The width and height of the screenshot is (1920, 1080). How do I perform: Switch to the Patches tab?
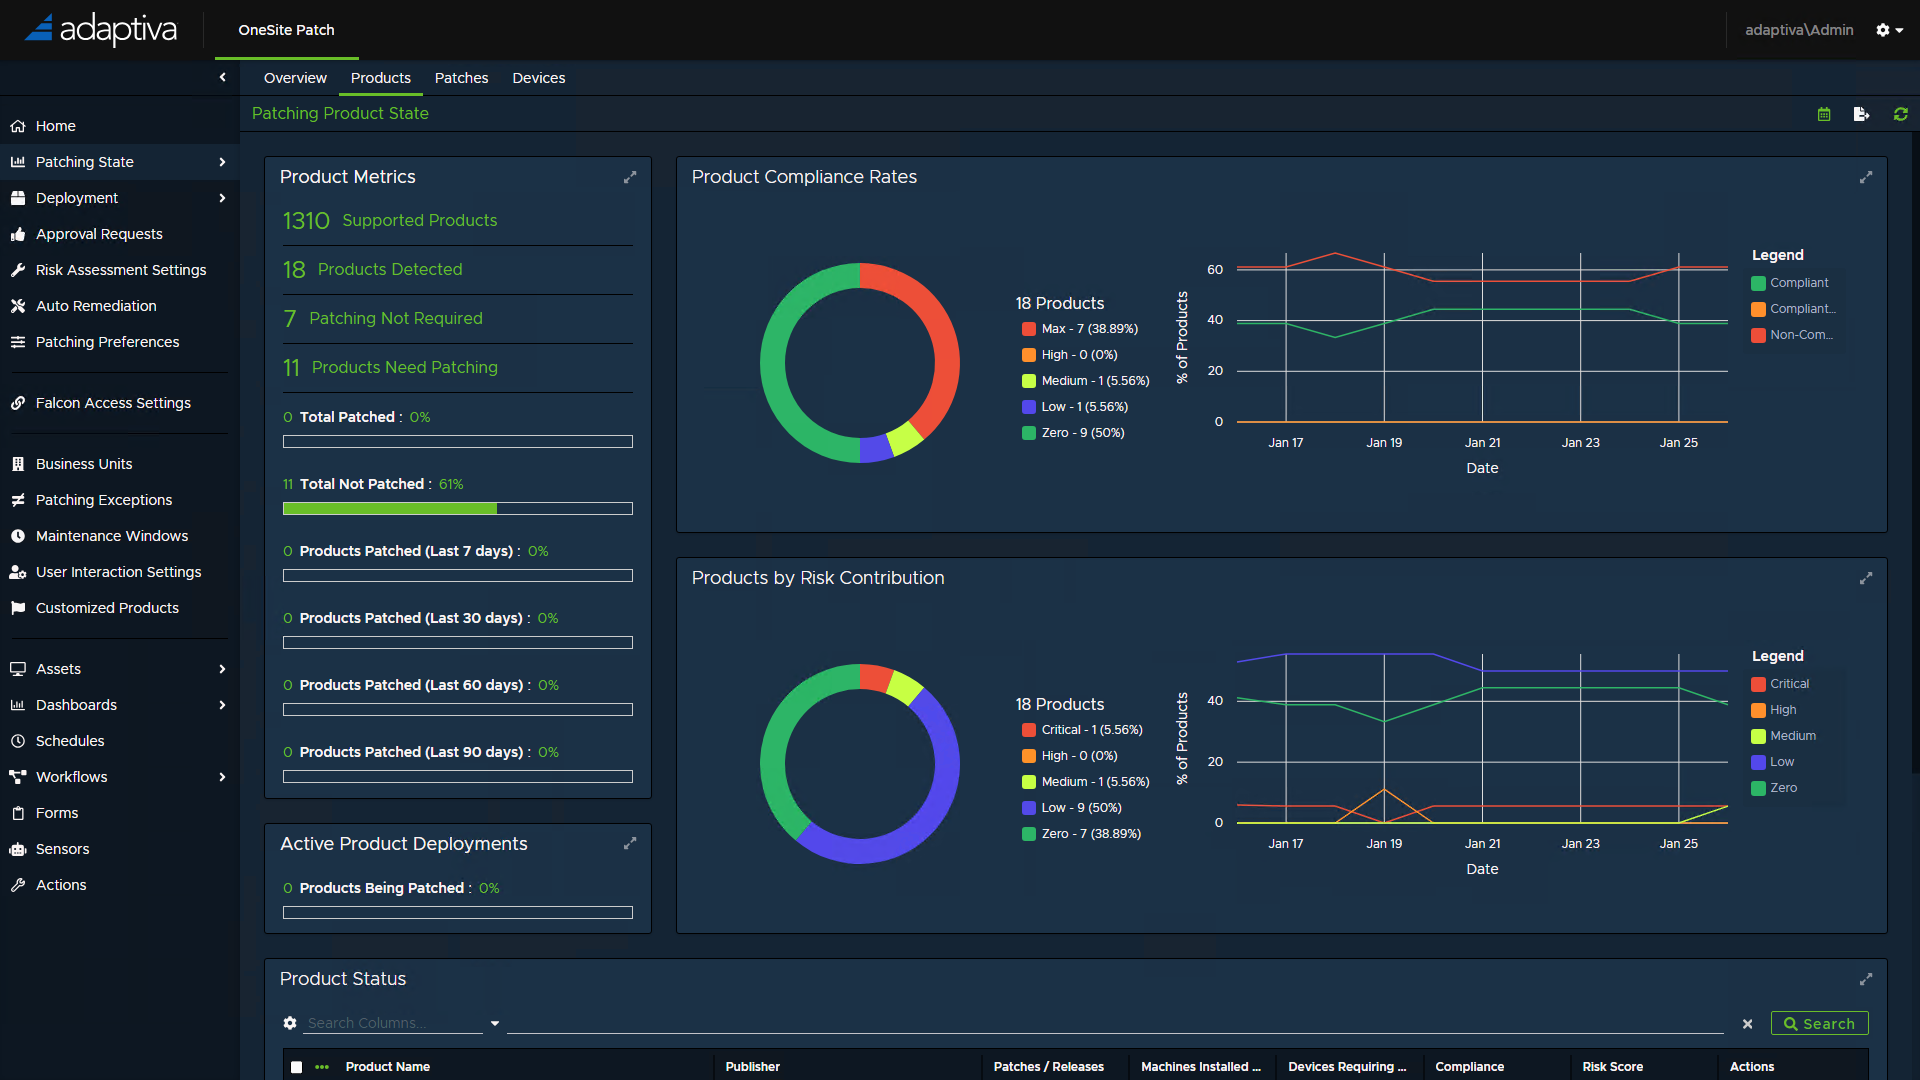(x=461, y=78)
